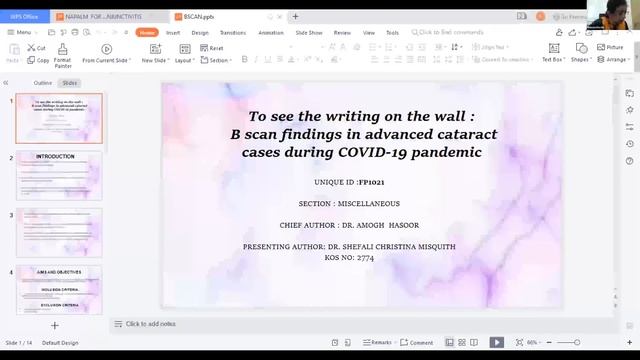The width and height of the screenshot is (640, 360).
Task: Click the Copy tool
Action: [38, 60]
